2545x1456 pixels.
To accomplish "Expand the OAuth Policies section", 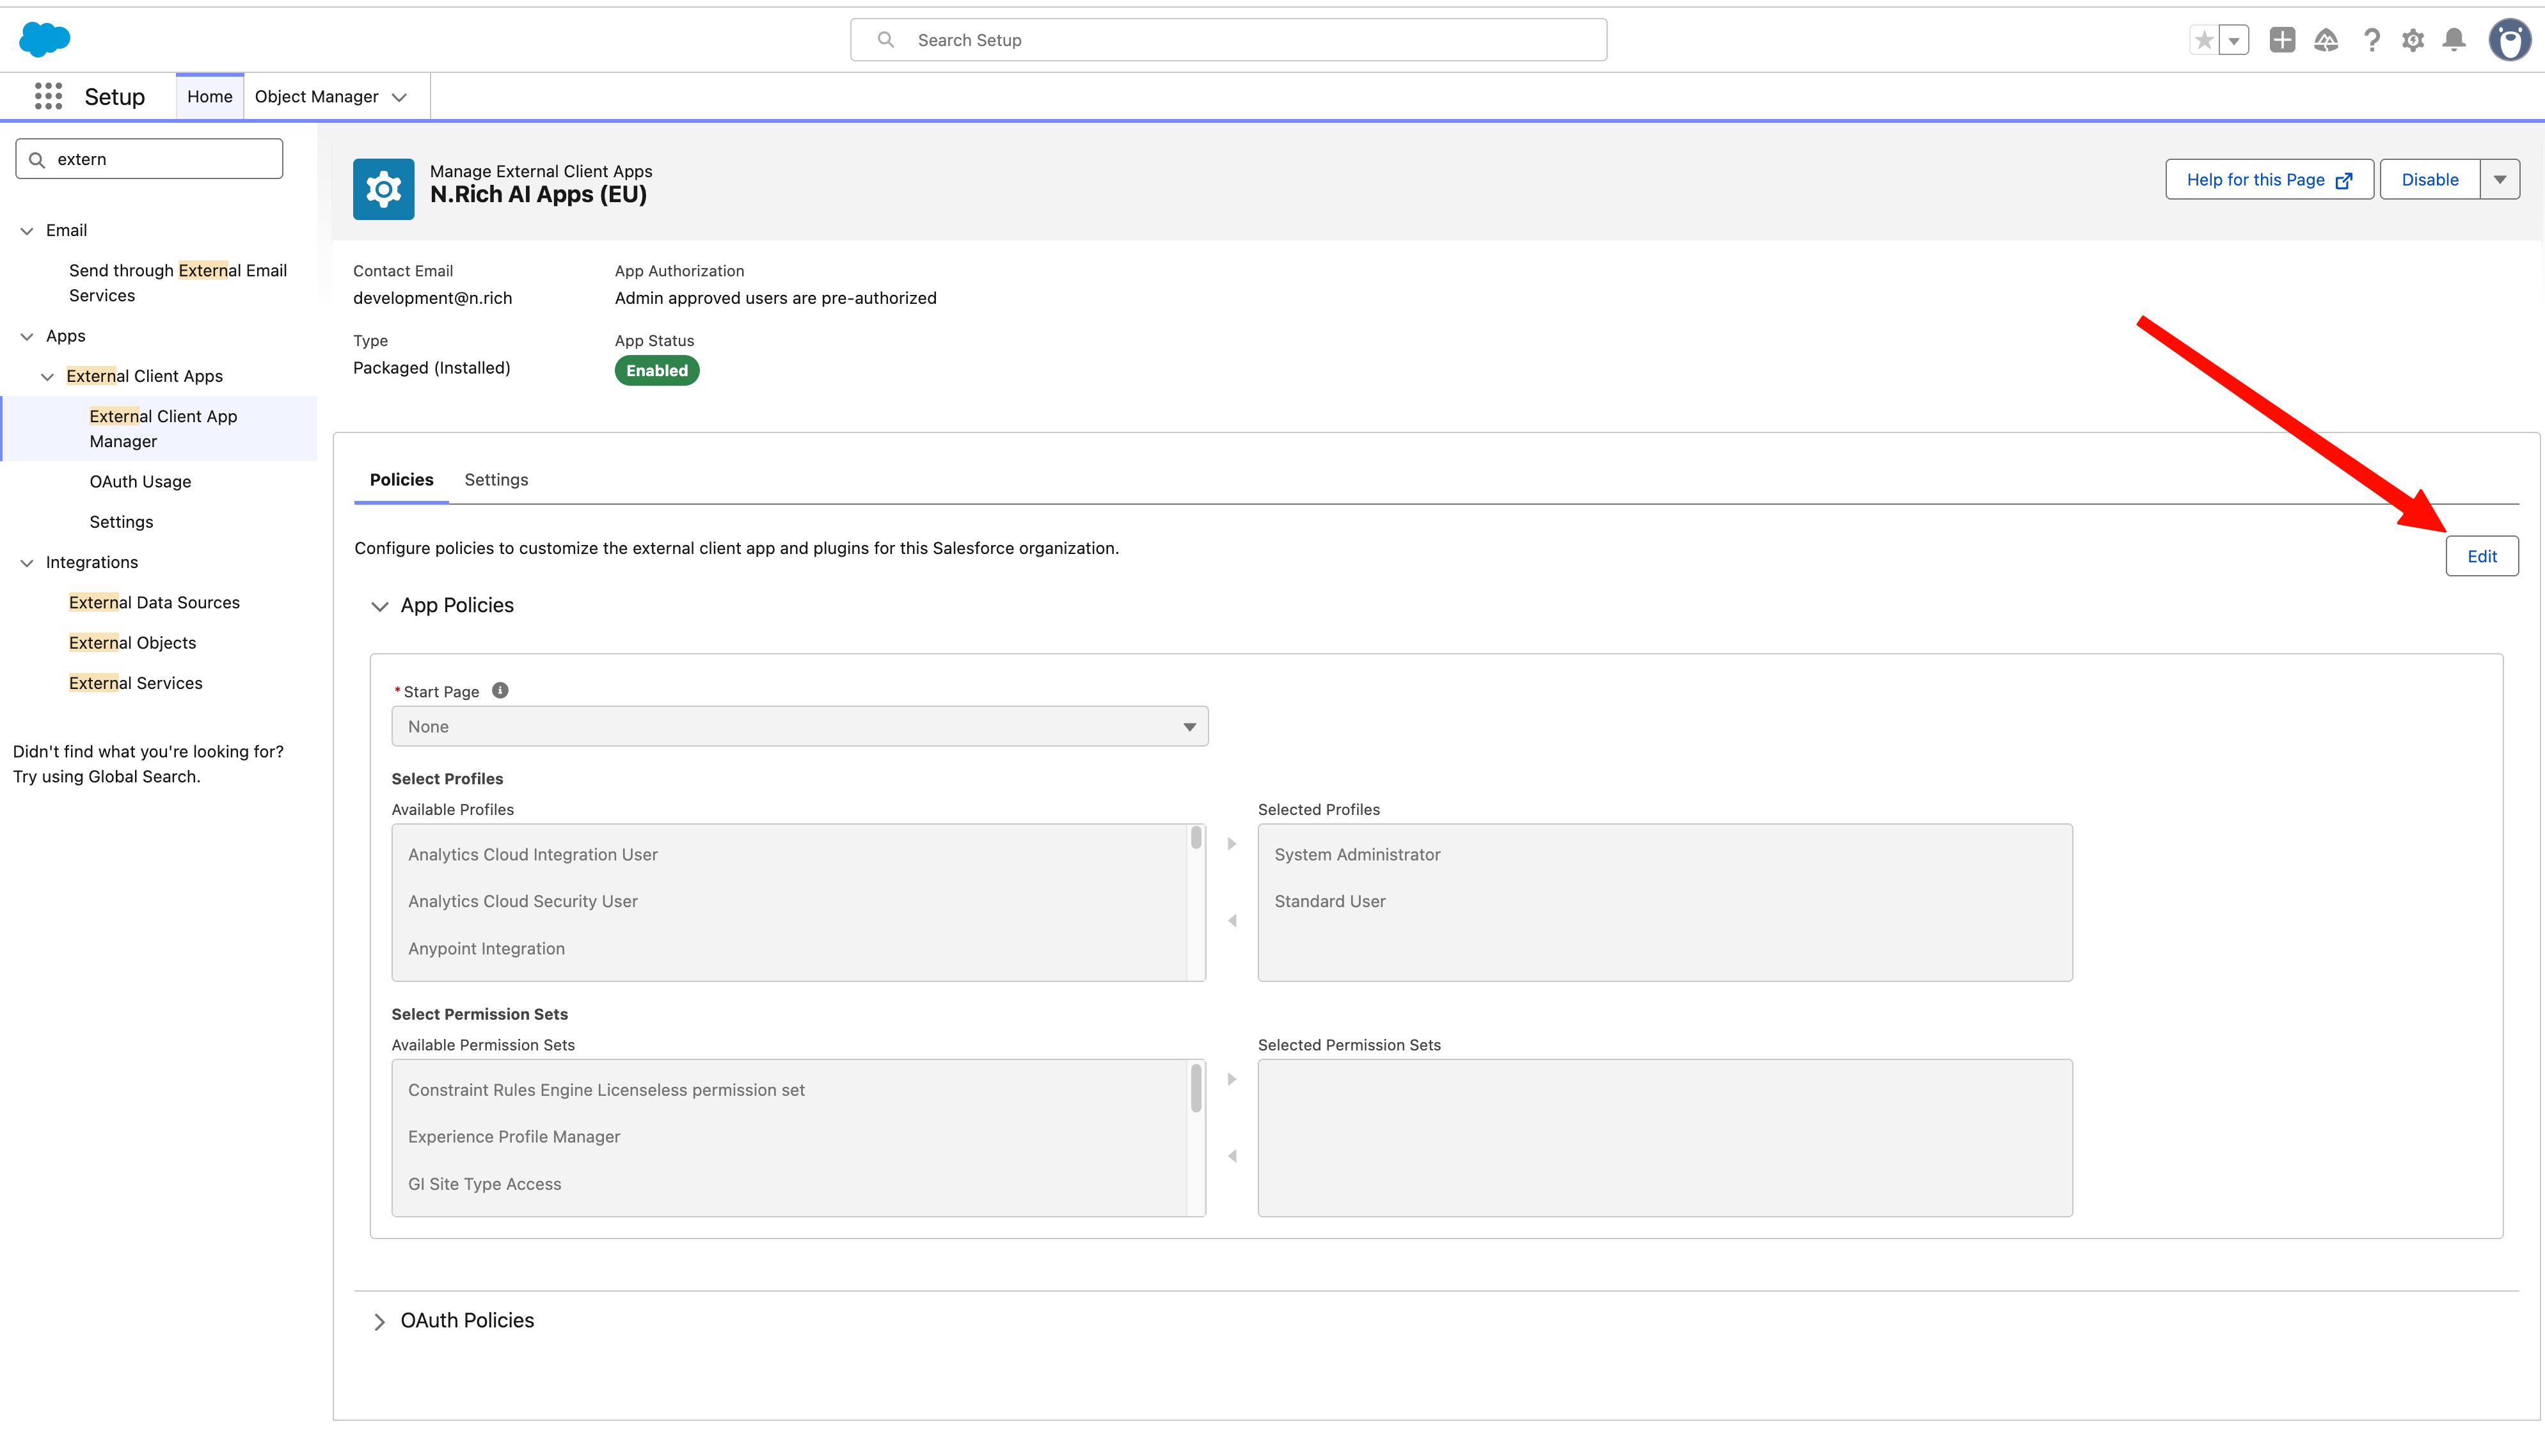I will (380, 1321).
